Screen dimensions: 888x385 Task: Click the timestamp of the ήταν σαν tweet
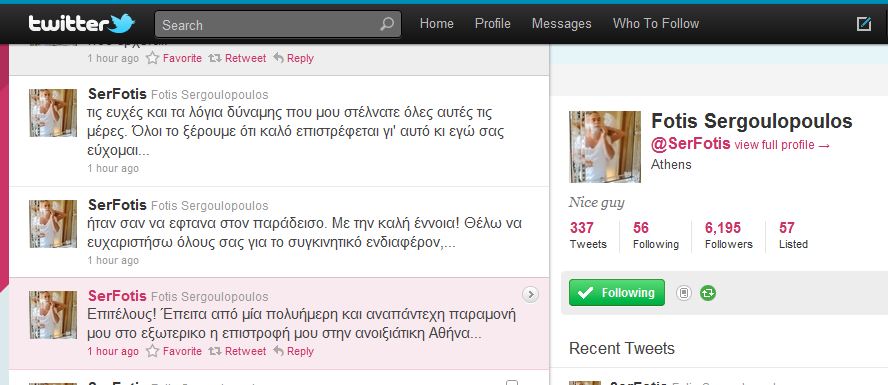tap(113, 260)
